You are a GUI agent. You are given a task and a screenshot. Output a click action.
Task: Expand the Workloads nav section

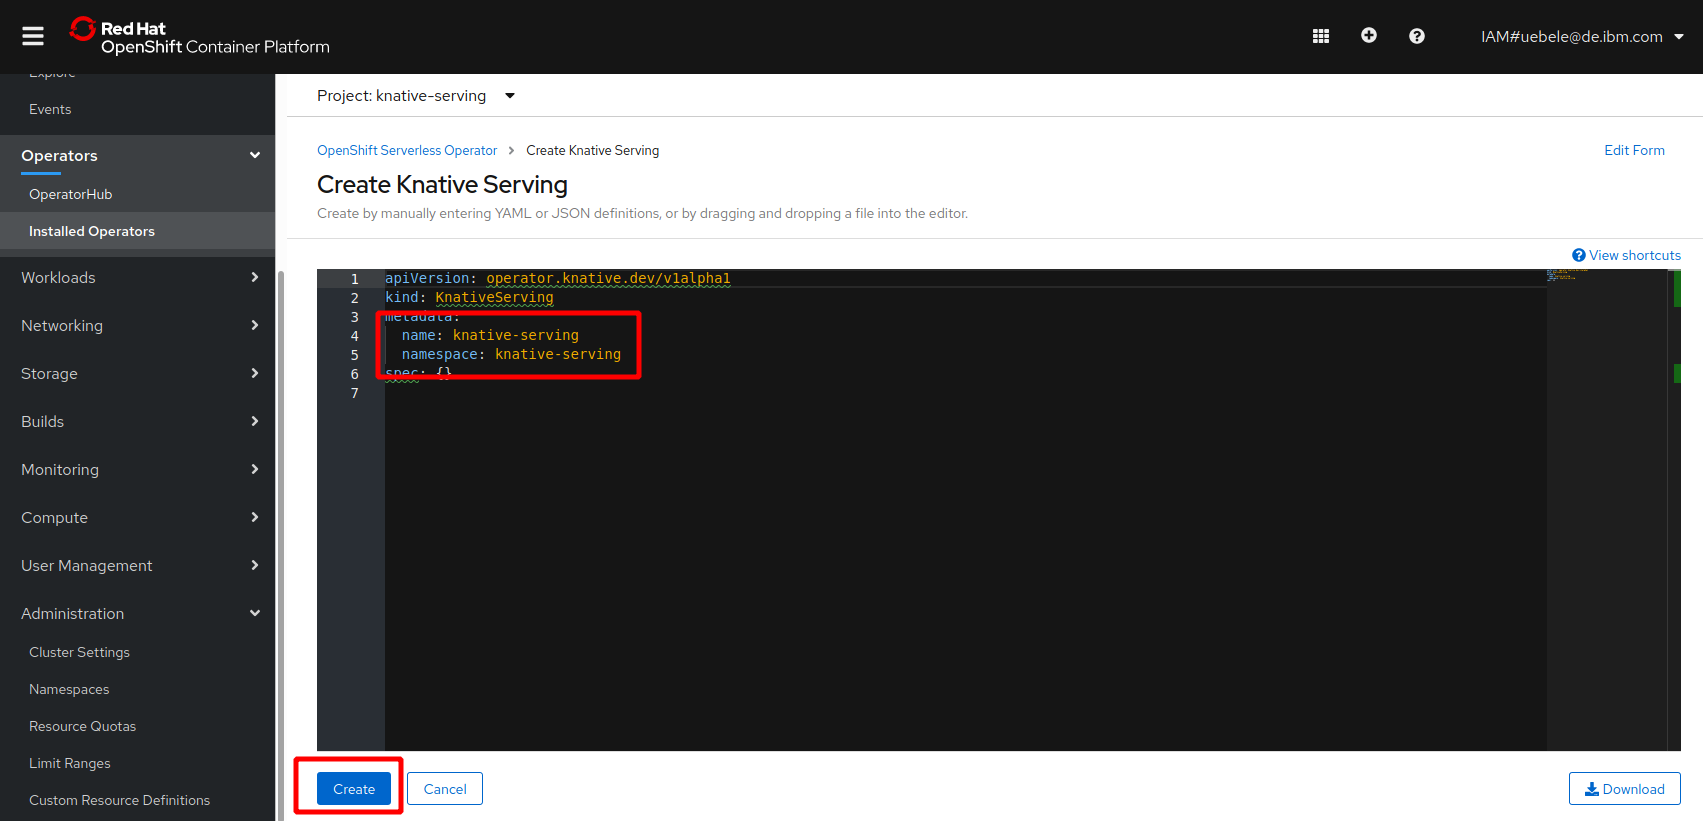(x=138, y=278)
